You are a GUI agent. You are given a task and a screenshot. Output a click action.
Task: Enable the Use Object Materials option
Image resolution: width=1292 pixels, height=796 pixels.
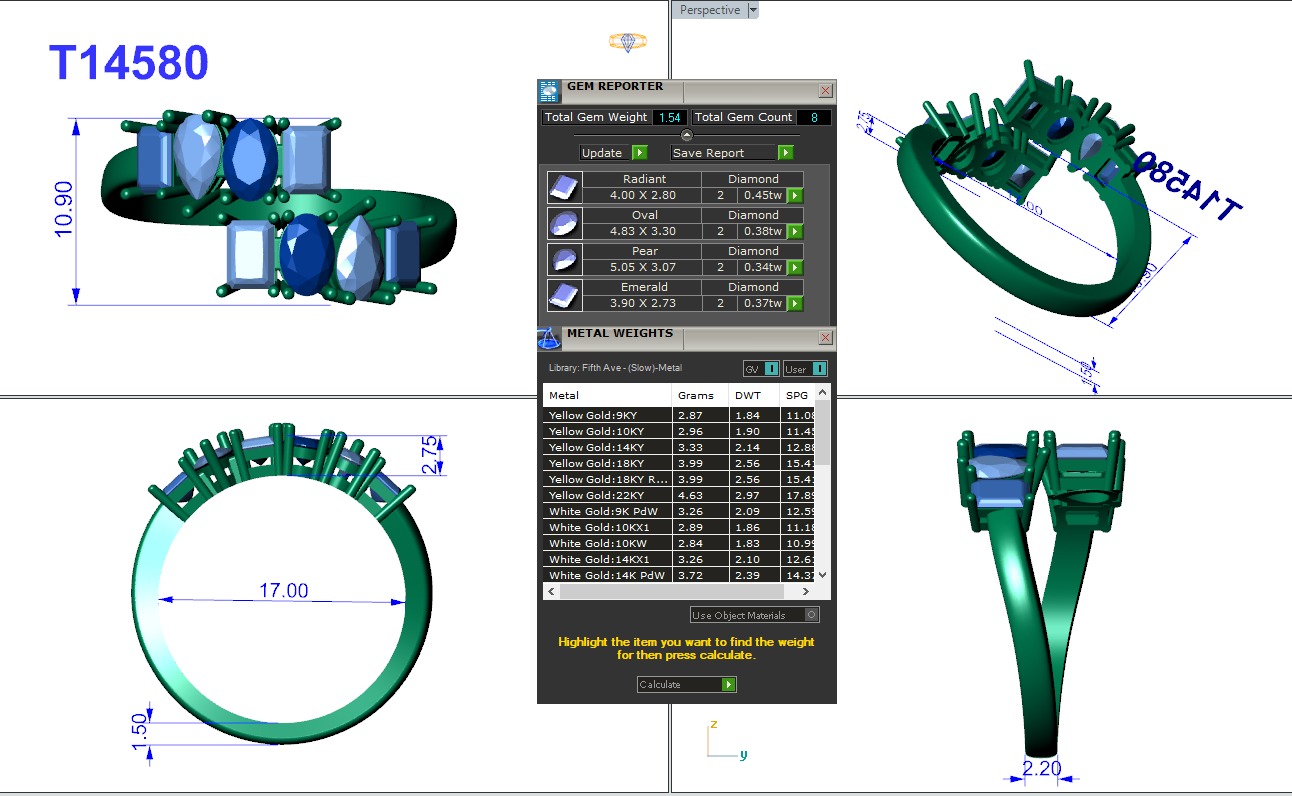811,615
